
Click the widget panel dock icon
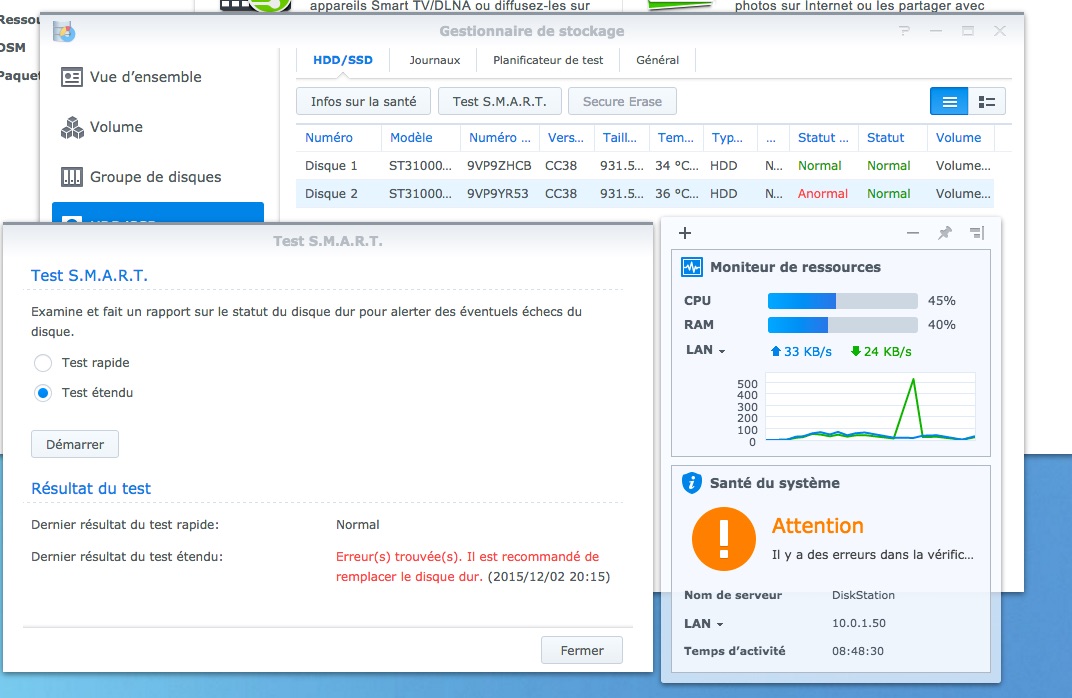977,233
